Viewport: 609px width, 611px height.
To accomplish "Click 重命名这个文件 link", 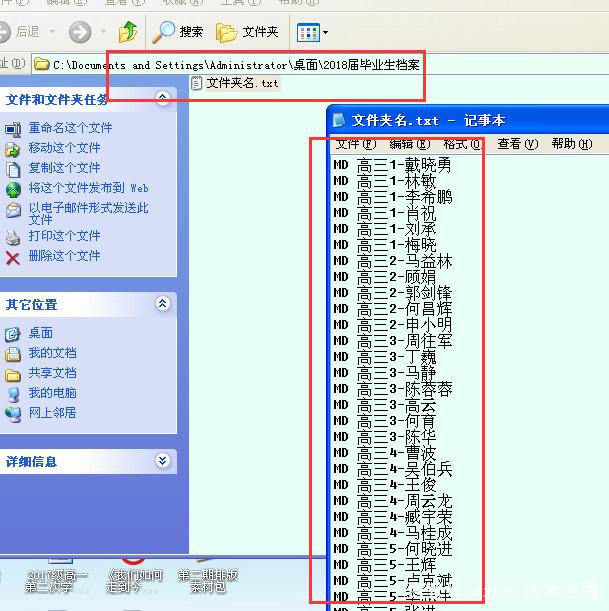I will coord(70,128).
